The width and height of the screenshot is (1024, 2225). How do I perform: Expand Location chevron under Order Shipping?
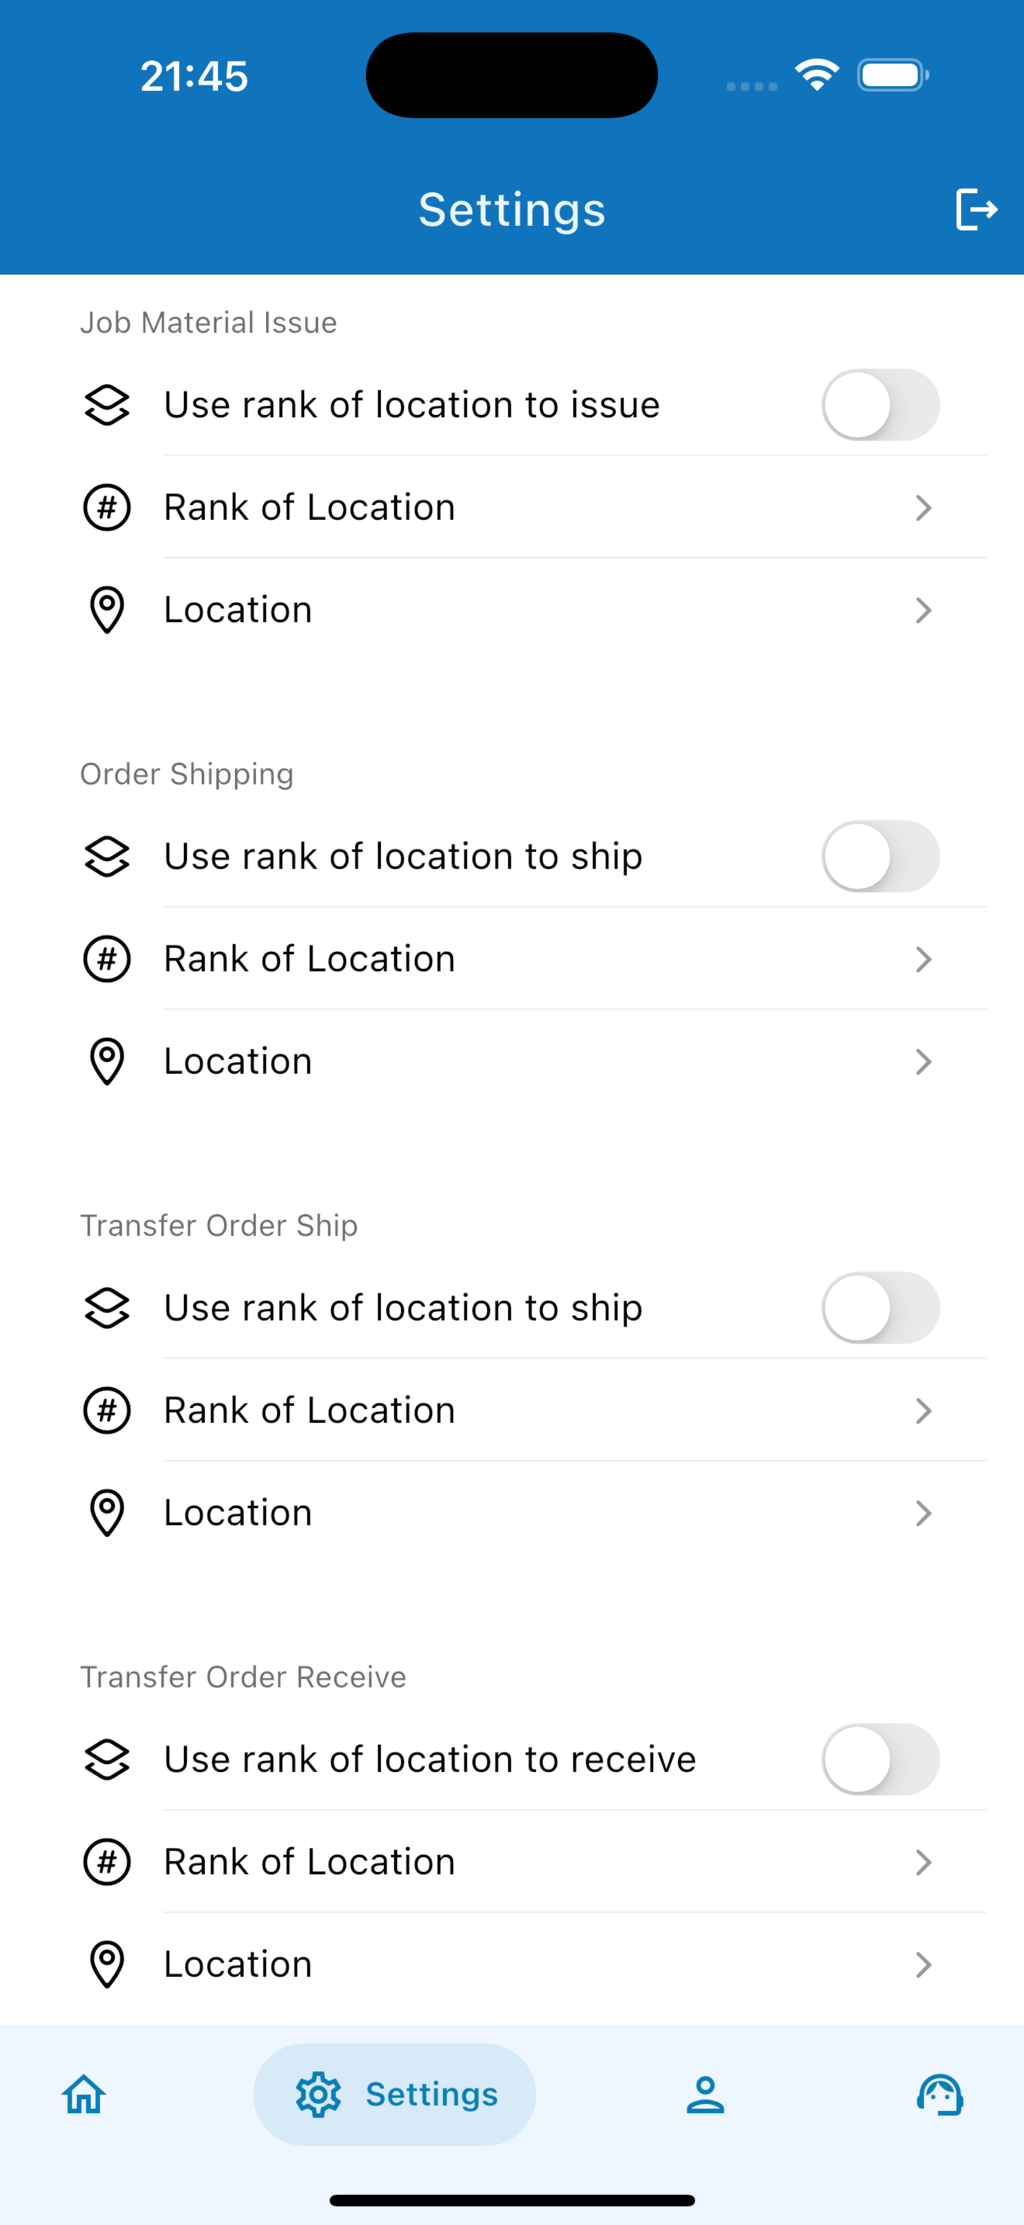click(923, 1062)
